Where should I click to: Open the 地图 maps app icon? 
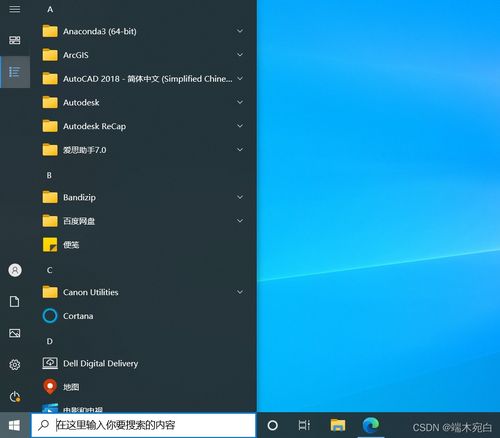point(50,387)
